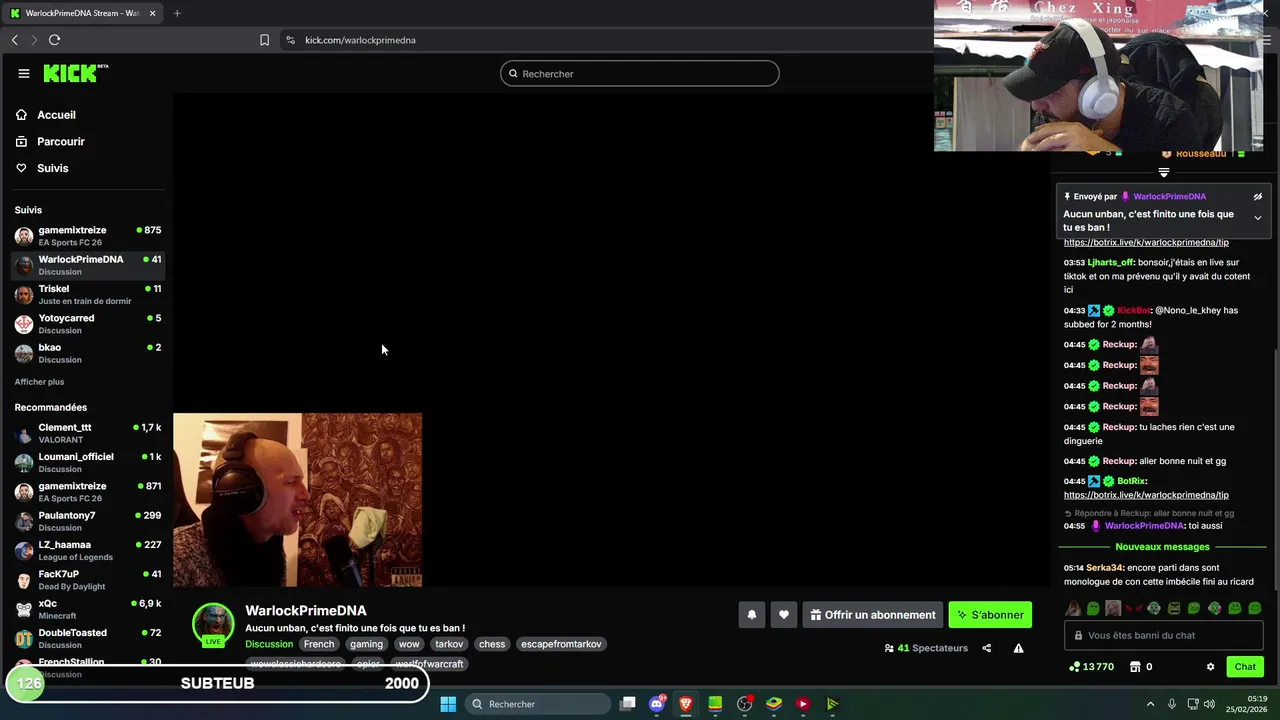1280x720 pixels.
Task: Open Discord from taskbar
Action: pos(657,704)
